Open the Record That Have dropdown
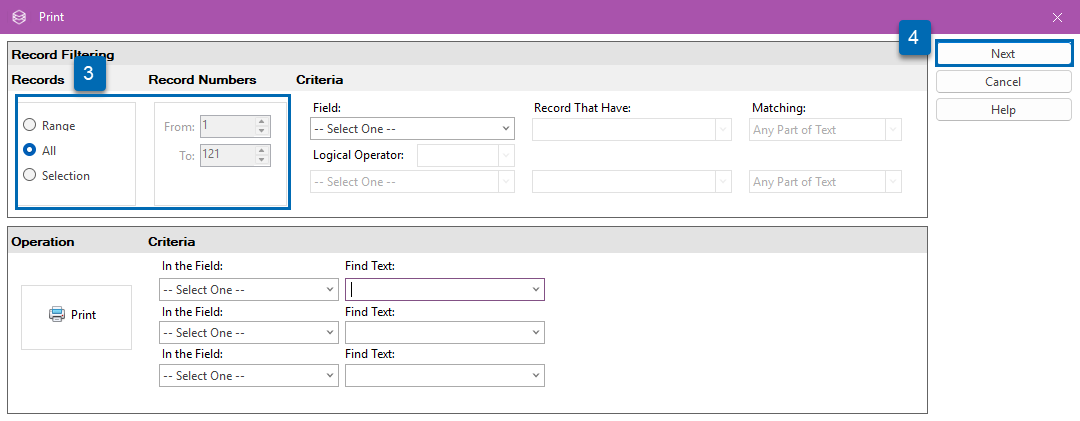 click(632, 129)
